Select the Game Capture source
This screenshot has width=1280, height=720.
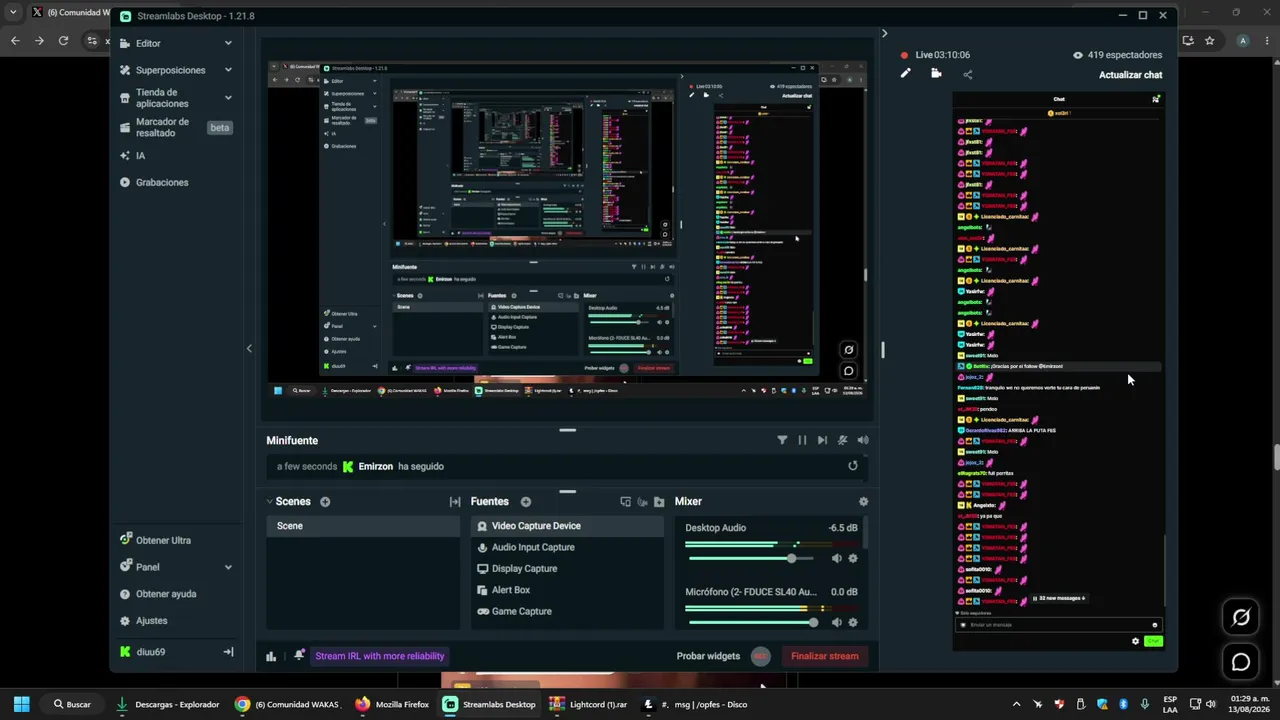567,611
